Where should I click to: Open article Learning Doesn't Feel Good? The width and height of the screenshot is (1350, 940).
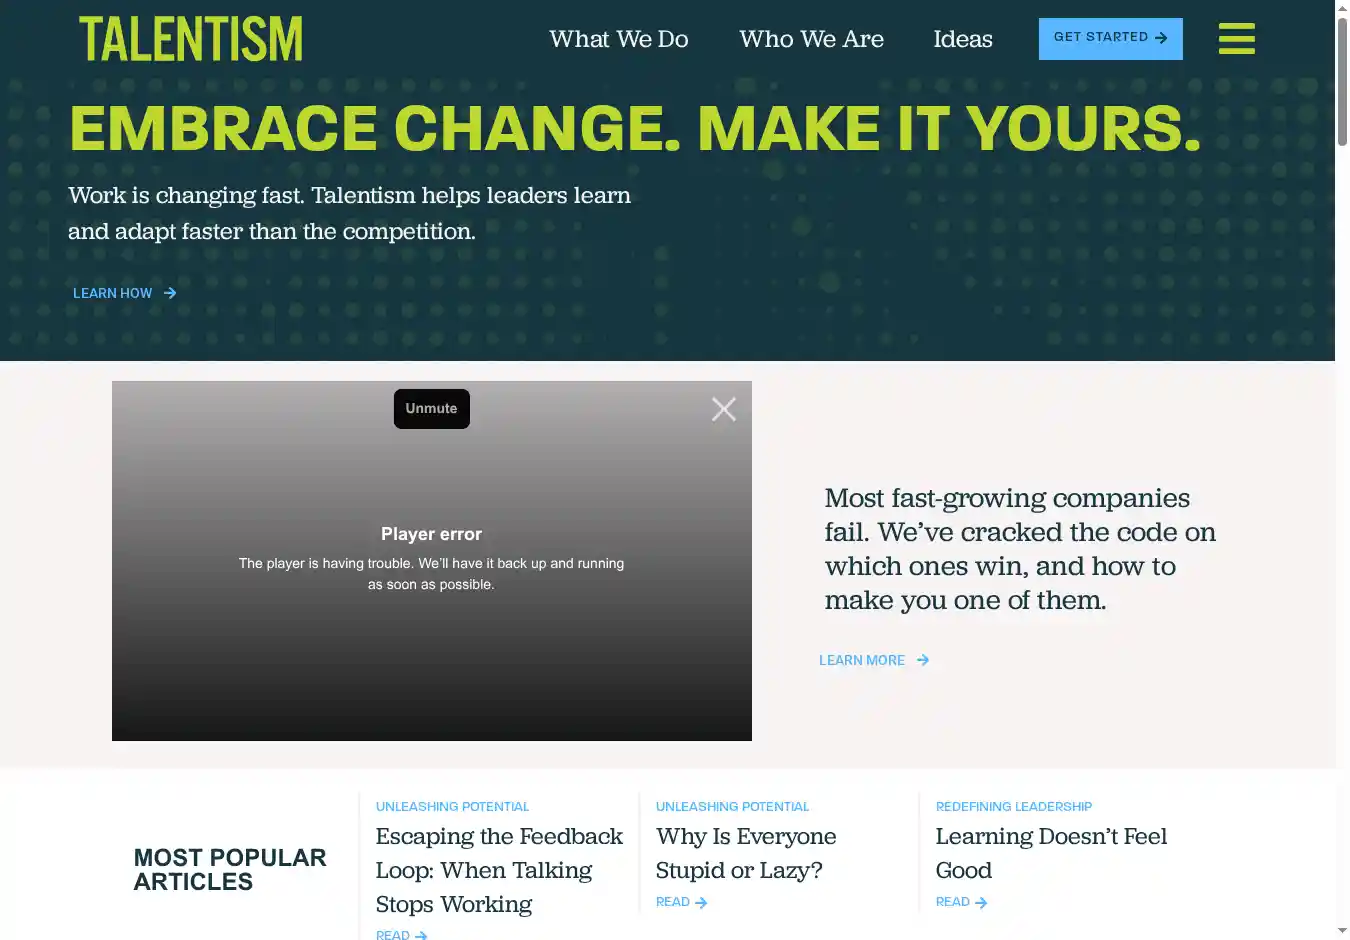[x=1050, y=853]
